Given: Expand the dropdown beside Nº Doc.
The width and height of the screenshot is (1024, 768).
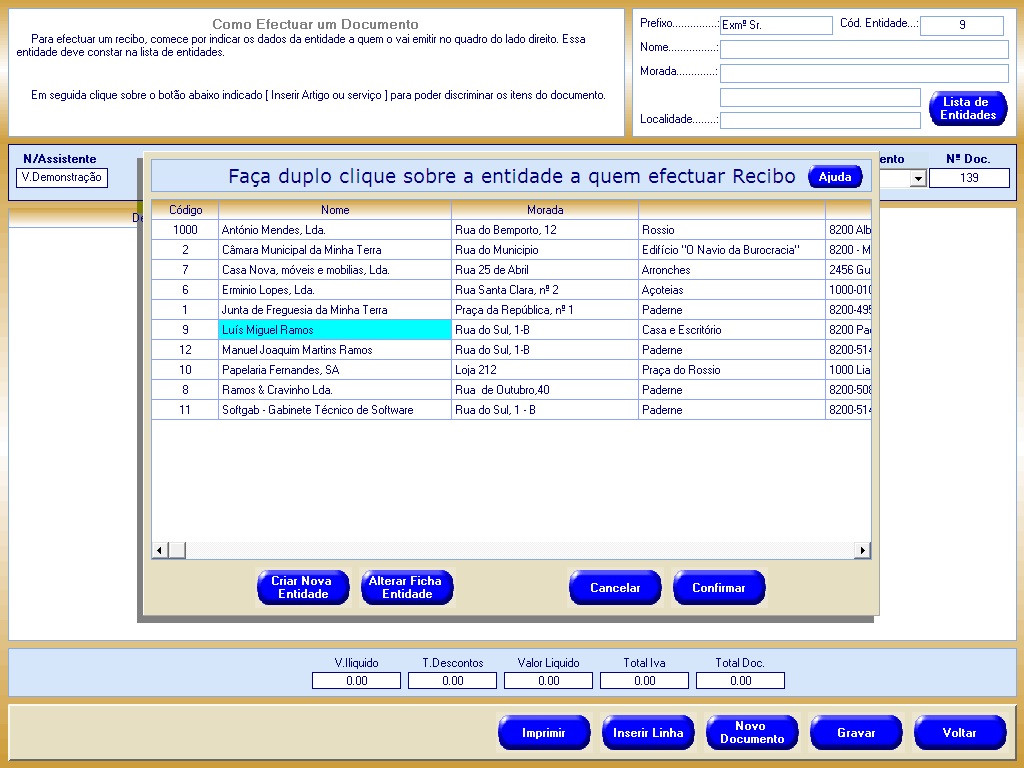Looking at the screenshot, I should pos(917,179).
